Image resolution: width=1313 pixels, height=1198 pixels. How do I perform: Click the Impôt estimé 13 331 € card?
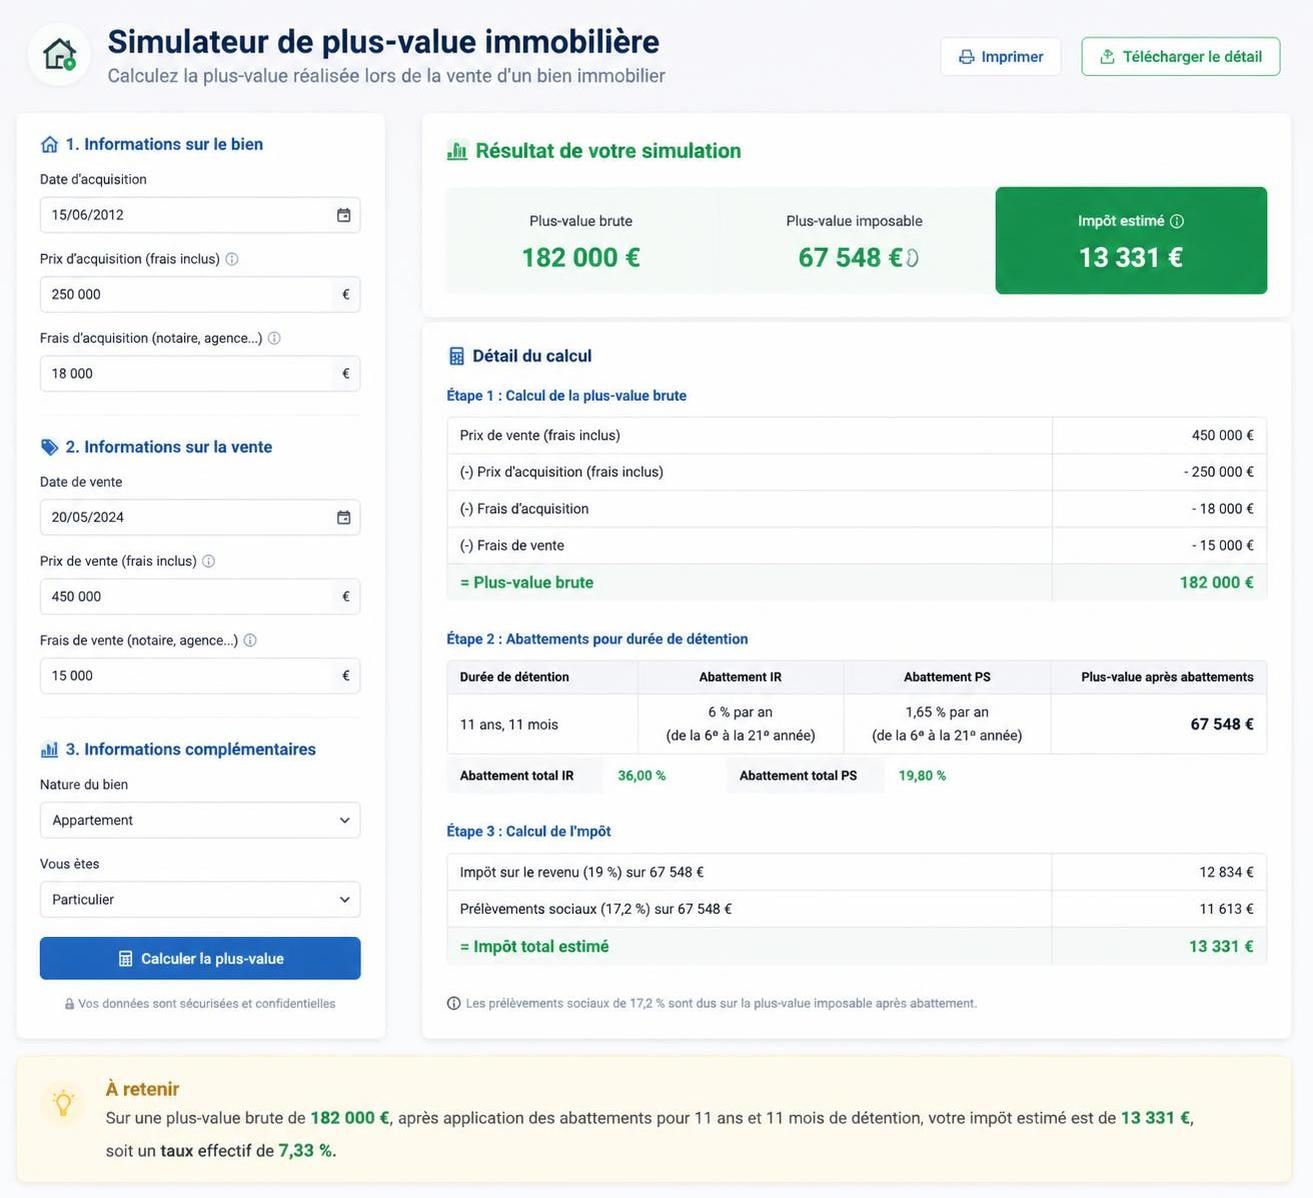(x=1131, y=240)
